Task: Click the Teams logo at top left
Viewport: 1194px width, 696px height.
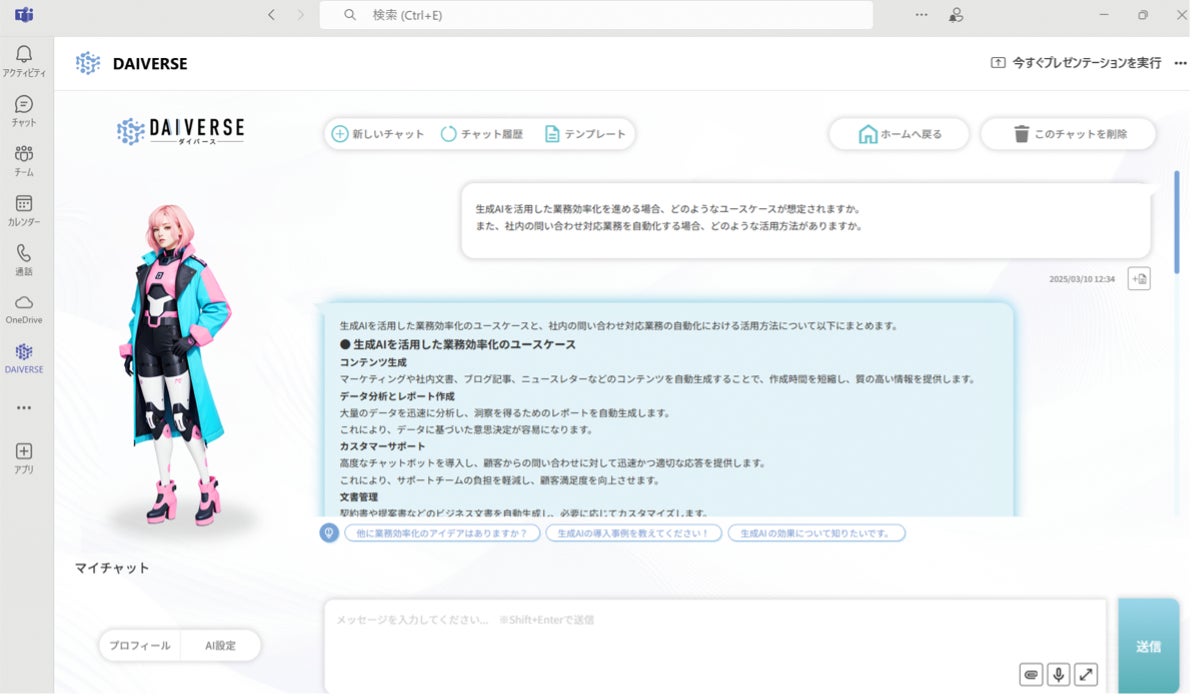Action: point(24,14)
